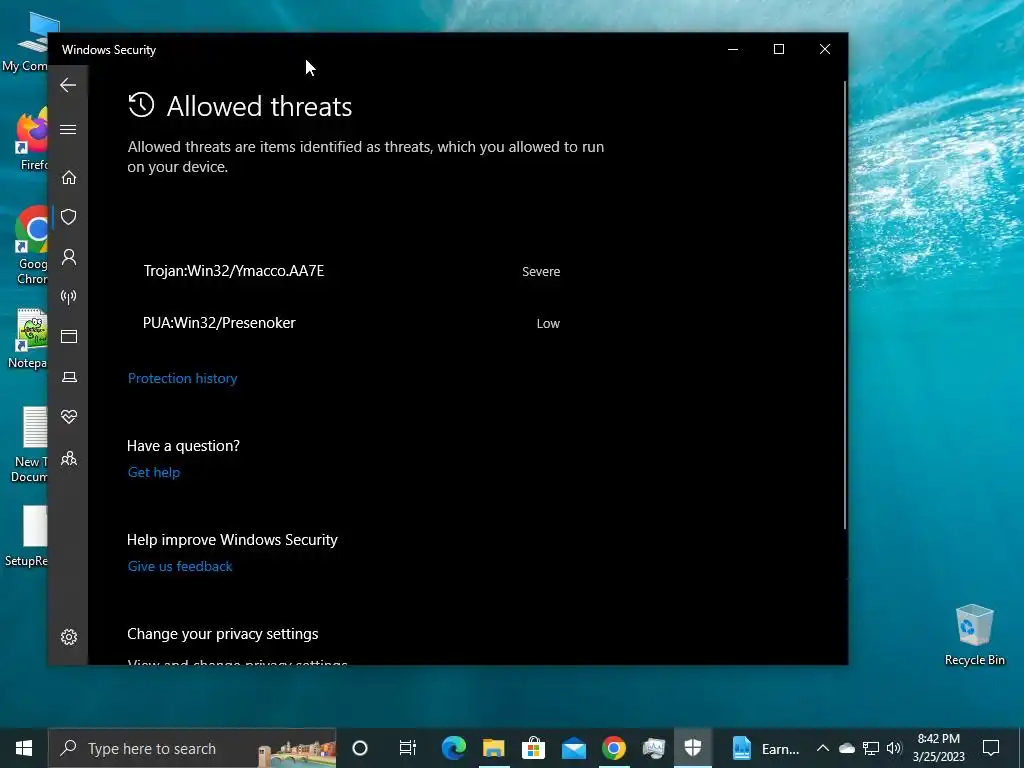This screenshot has width=1024, height=768.
Task: Open File Explorer from taskbar
Action: click(x=494, y=748)
